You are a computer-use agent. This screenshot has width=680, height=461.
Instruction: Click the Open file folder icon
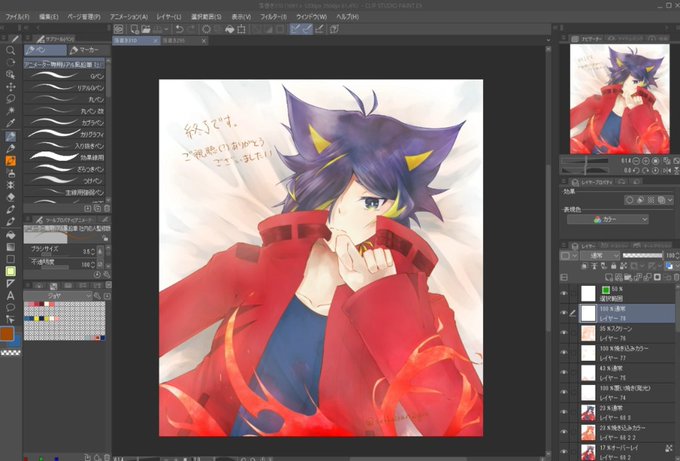(x=146, y=29)
